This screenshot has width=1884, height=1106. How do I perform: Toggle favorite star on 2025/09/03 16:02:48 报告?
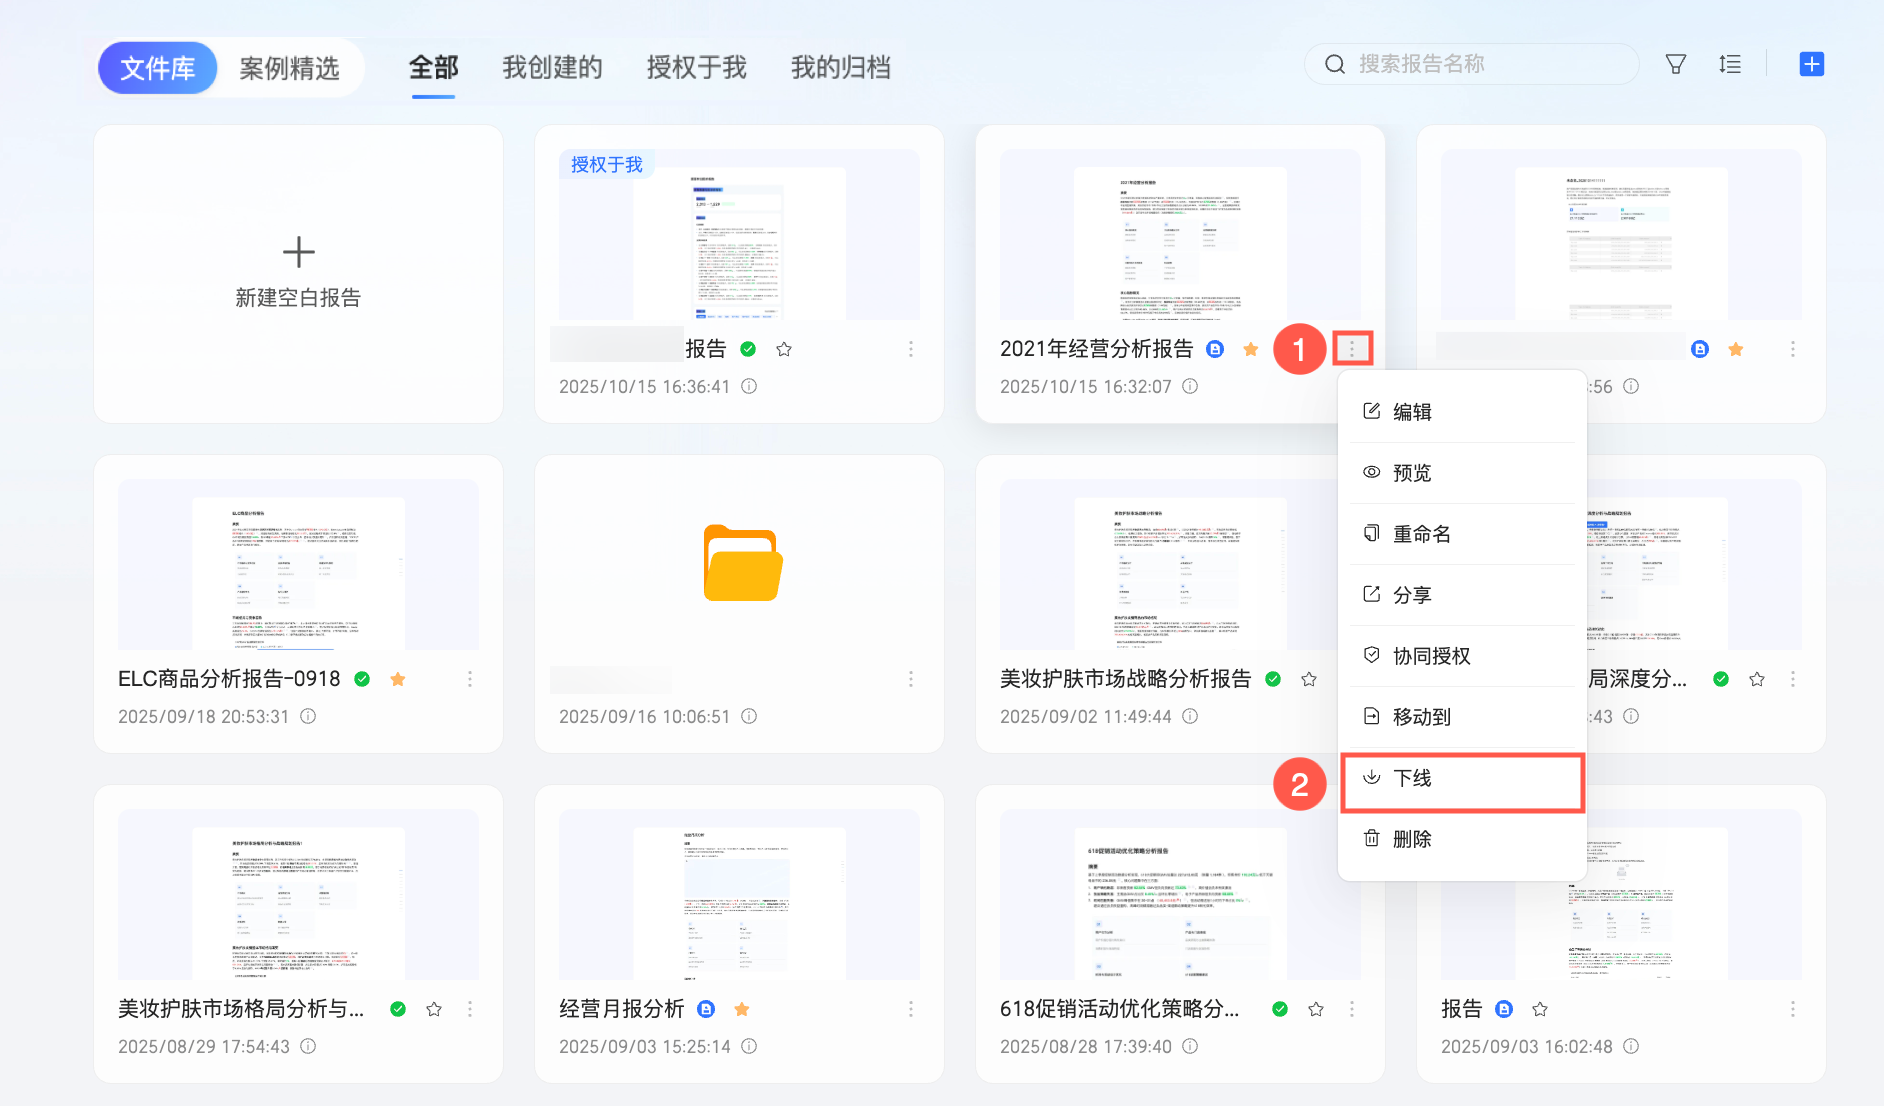coord(1540,1009)
